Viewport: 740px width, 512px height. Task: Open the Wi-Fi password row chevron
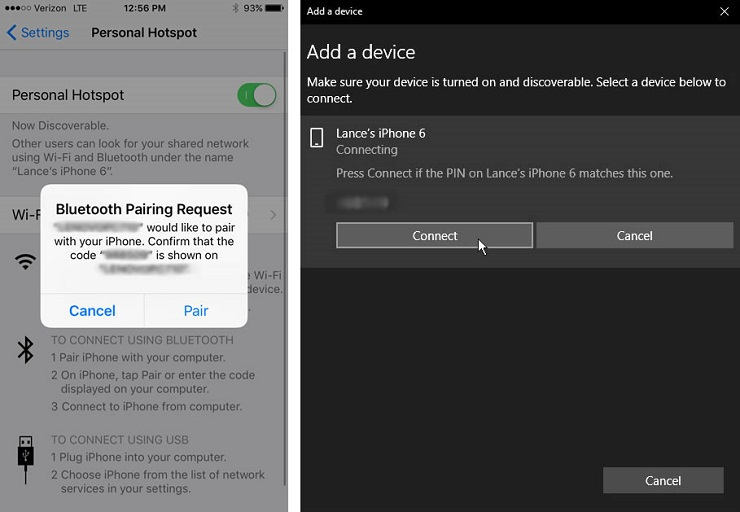(x=273, y=215)
